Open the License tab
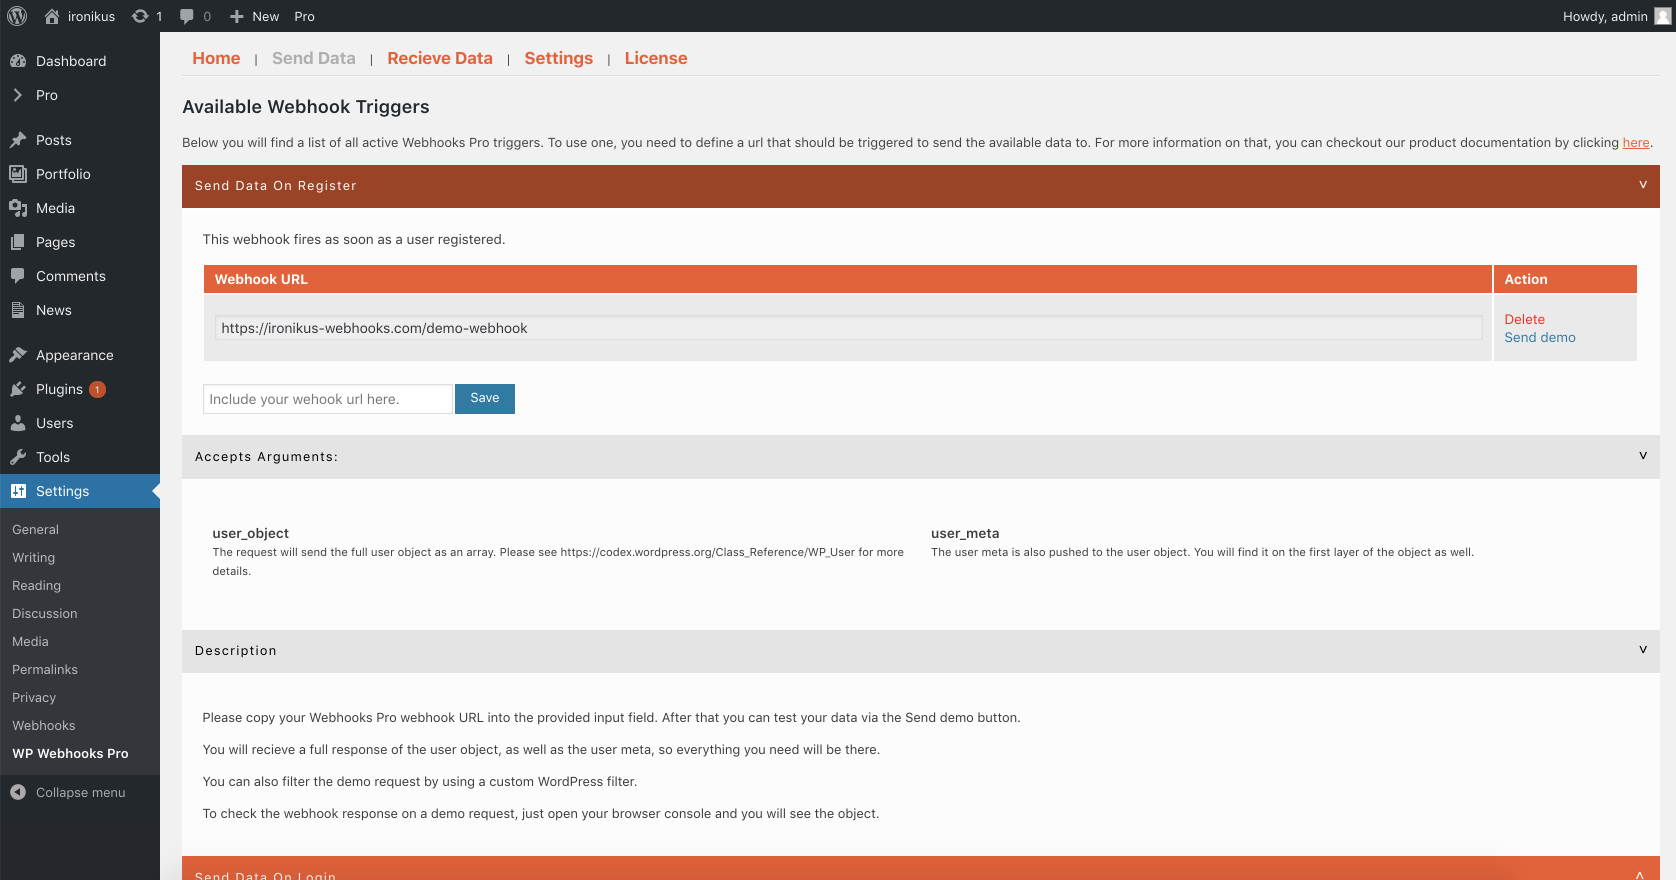 point(656,58)
